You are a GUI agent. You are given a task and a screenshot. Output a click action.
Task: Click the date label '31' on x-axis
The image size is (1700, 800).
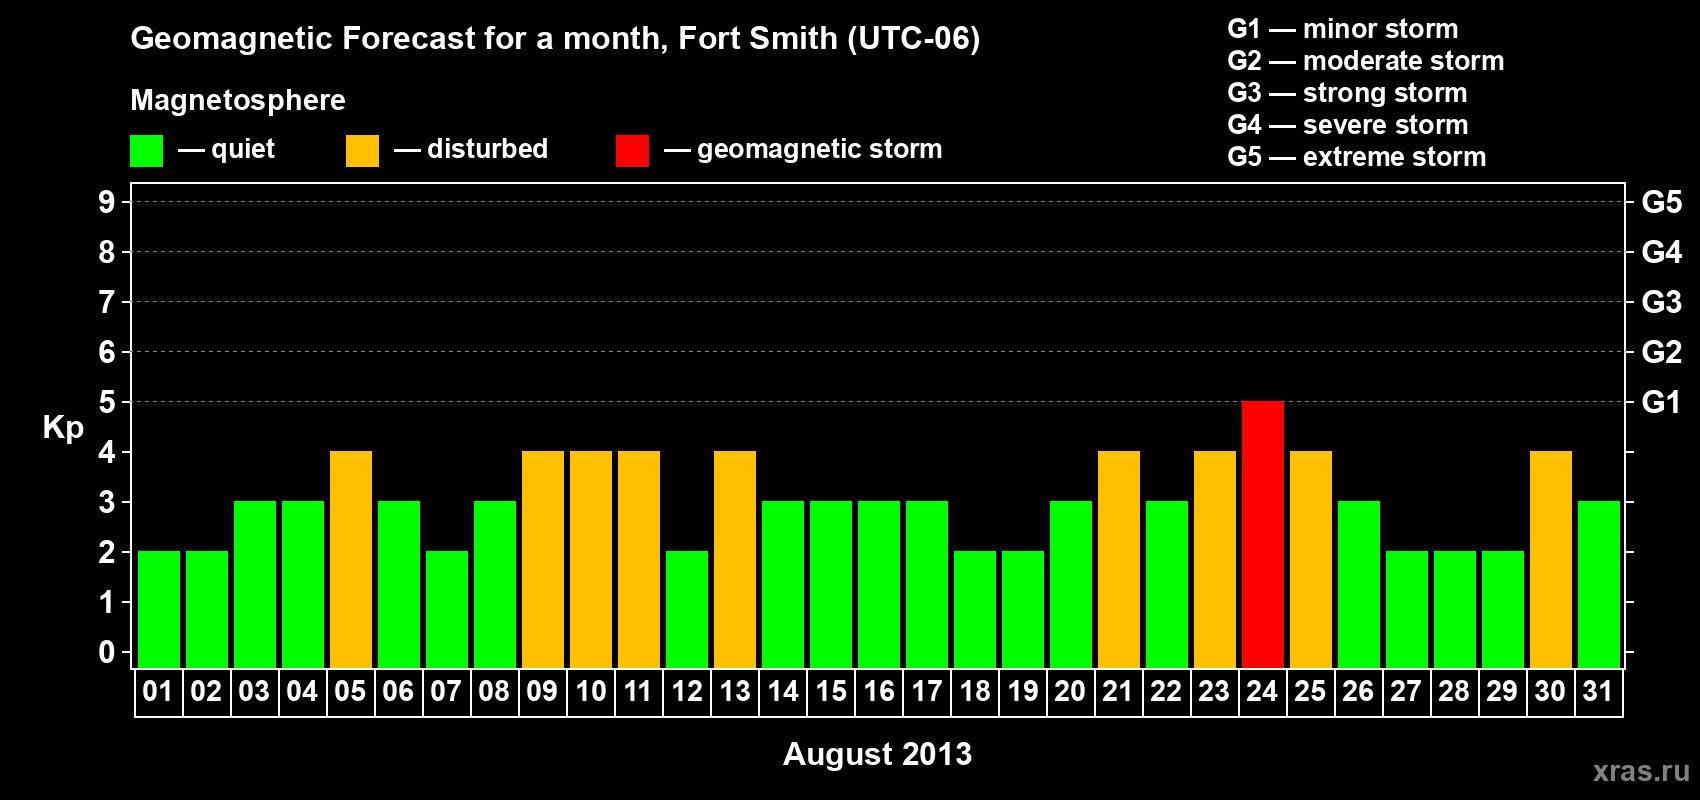[x=1598, y=691]
